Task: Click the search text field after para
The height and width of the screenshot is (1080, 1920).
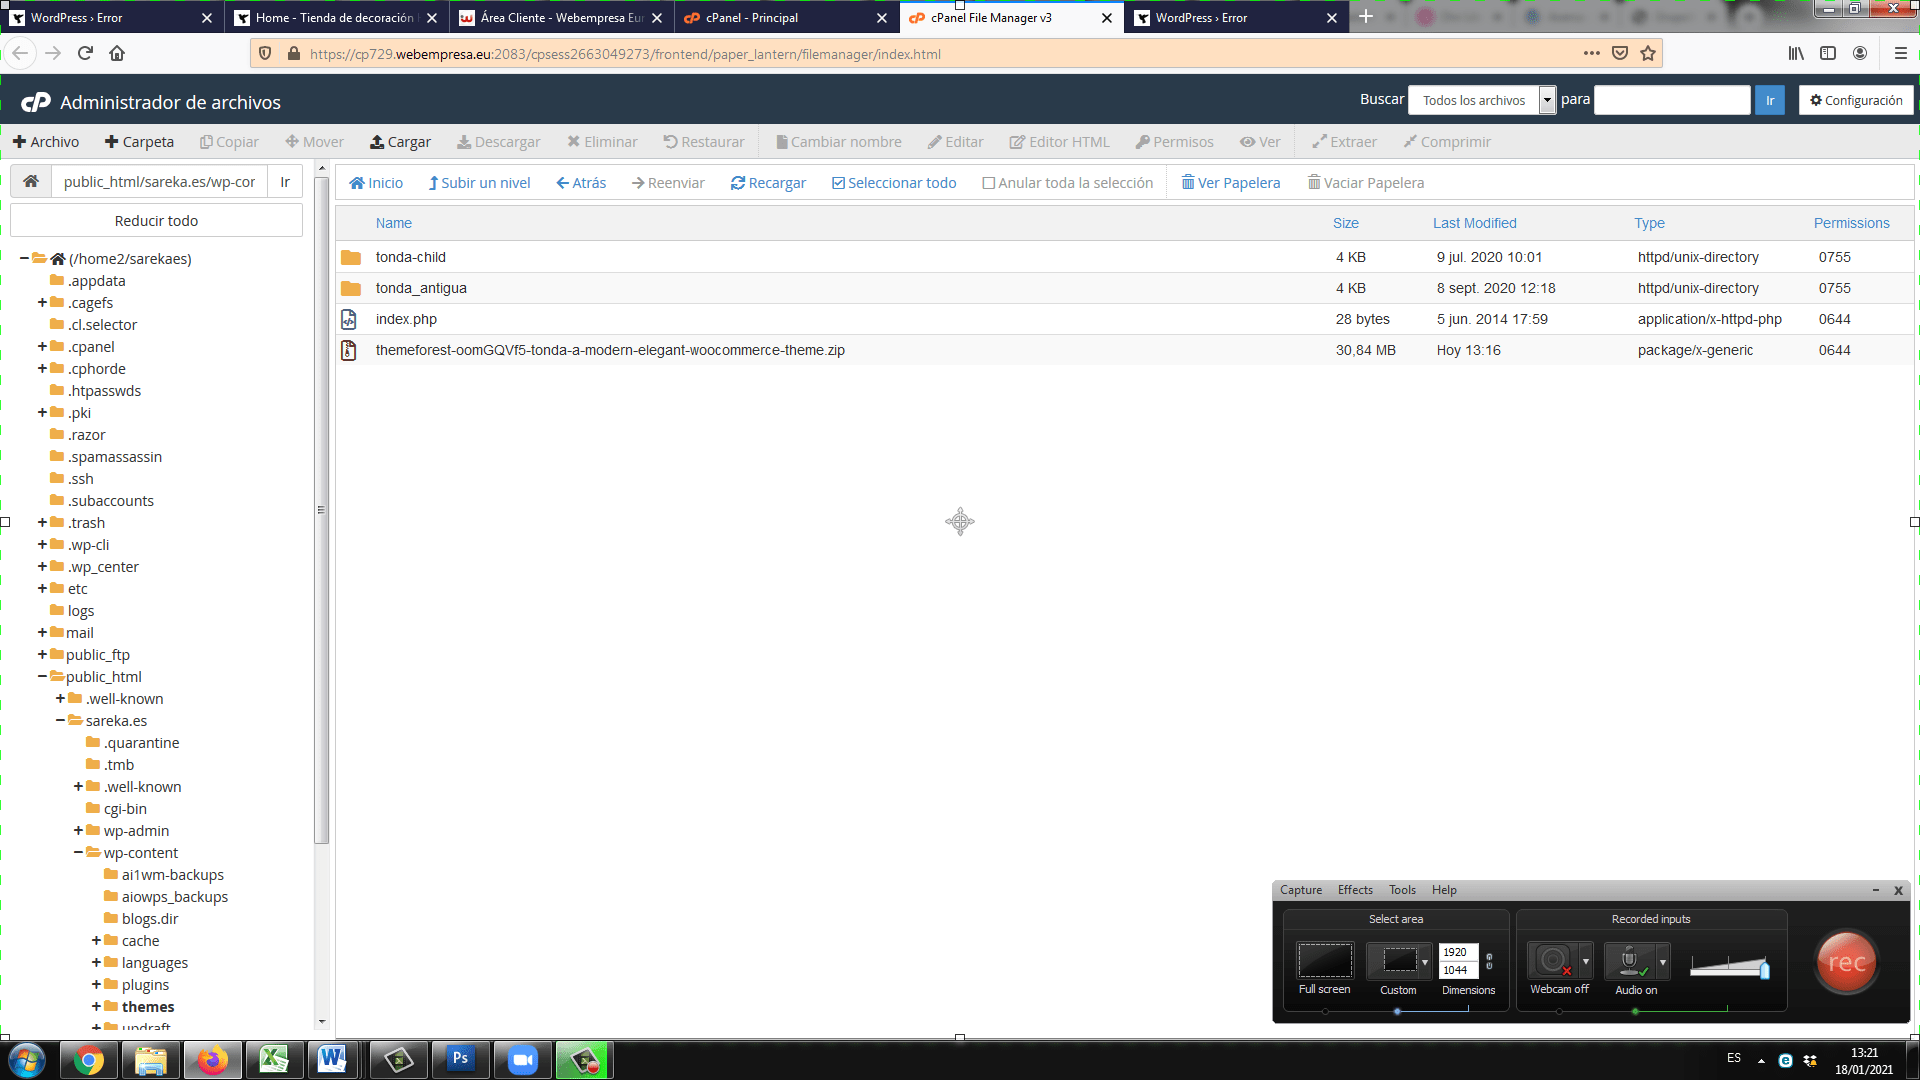Action: (1672, 100)
